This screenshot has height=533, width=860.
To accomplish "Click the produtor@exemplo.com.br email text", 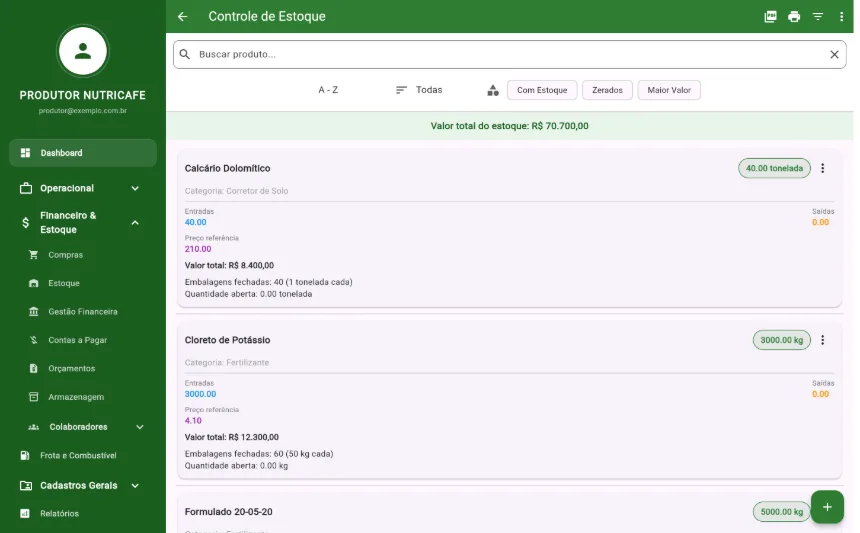I will point(83,111).
